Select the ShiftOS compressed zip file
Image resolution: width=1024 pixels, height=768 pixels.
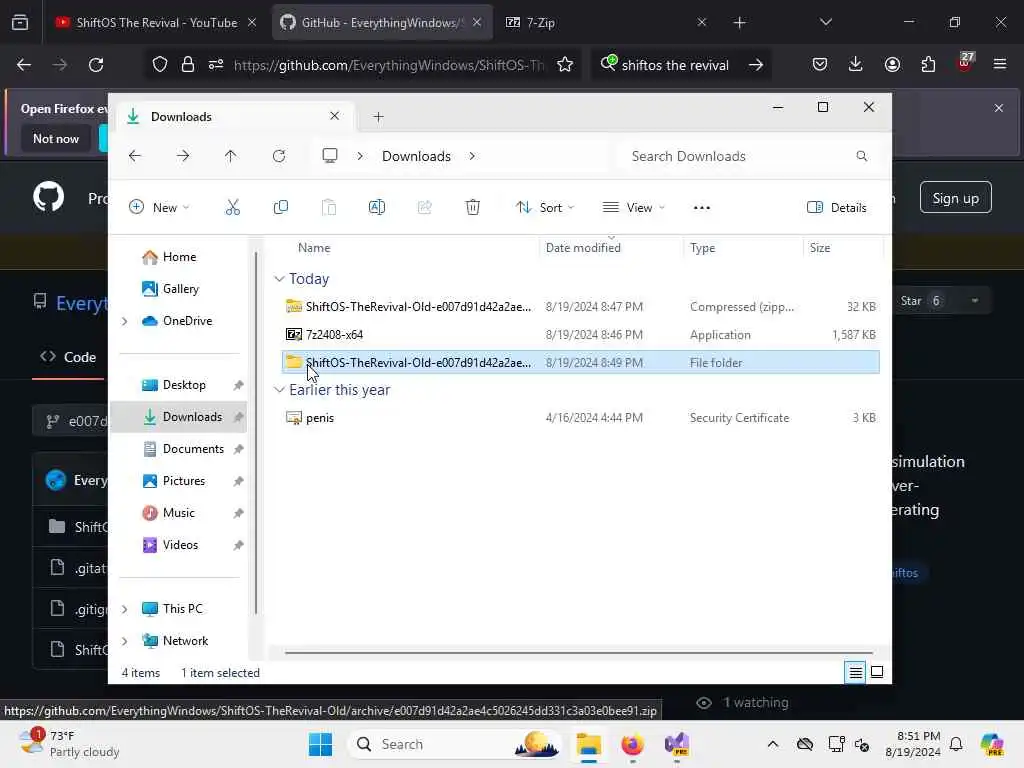[580, 306]
